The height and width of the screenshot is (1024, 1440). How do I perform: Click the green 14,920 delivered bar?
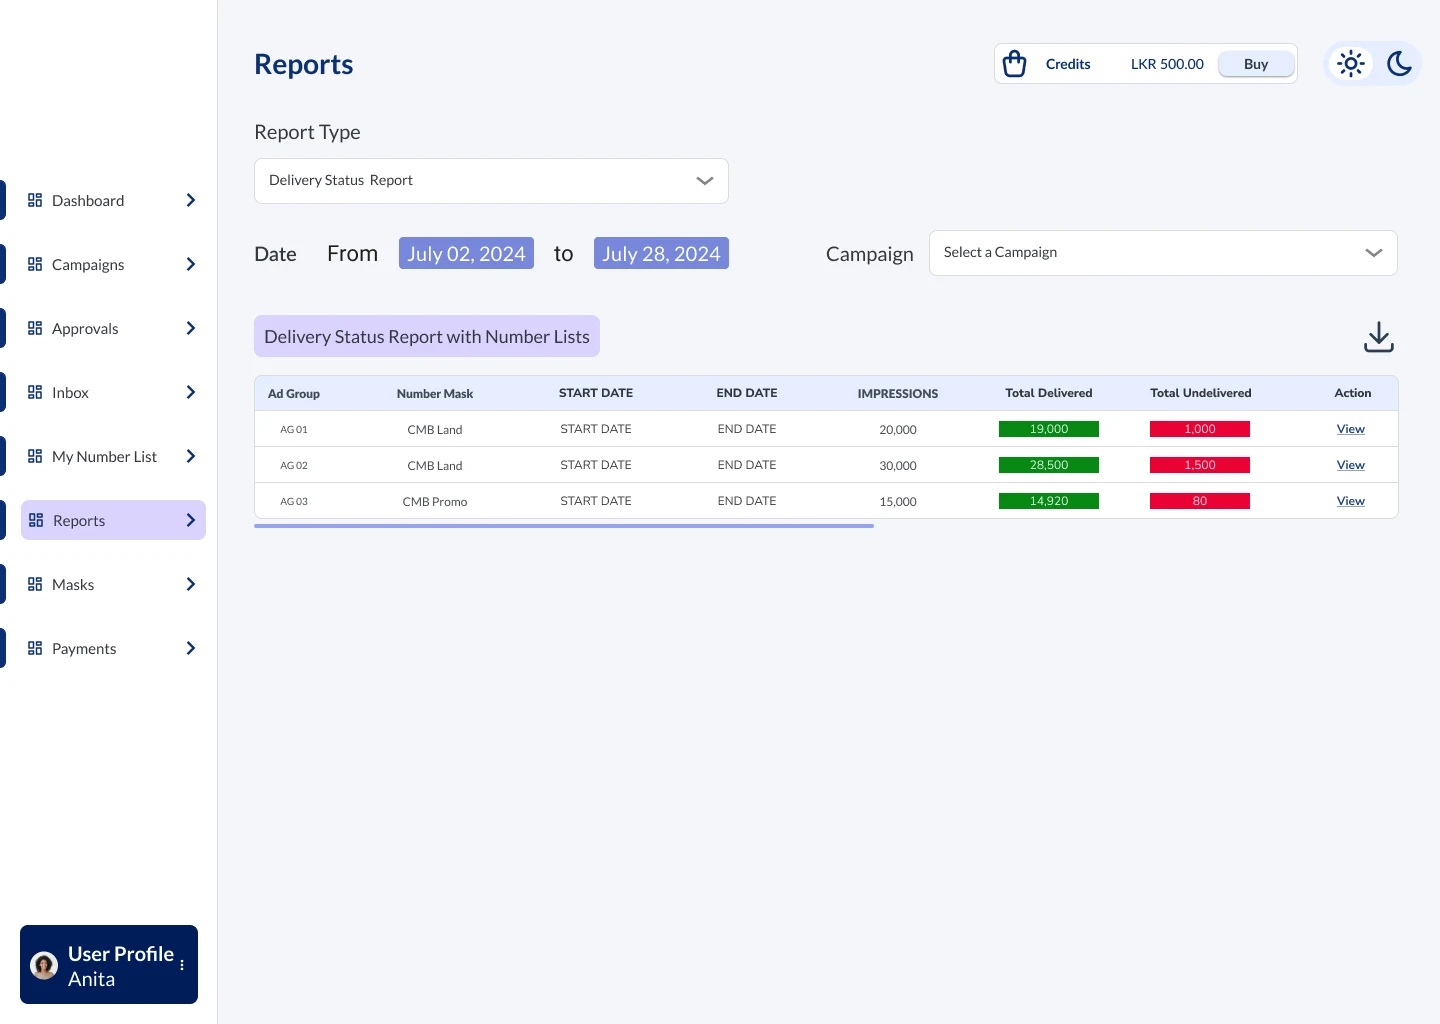(x=1049, y=501)
